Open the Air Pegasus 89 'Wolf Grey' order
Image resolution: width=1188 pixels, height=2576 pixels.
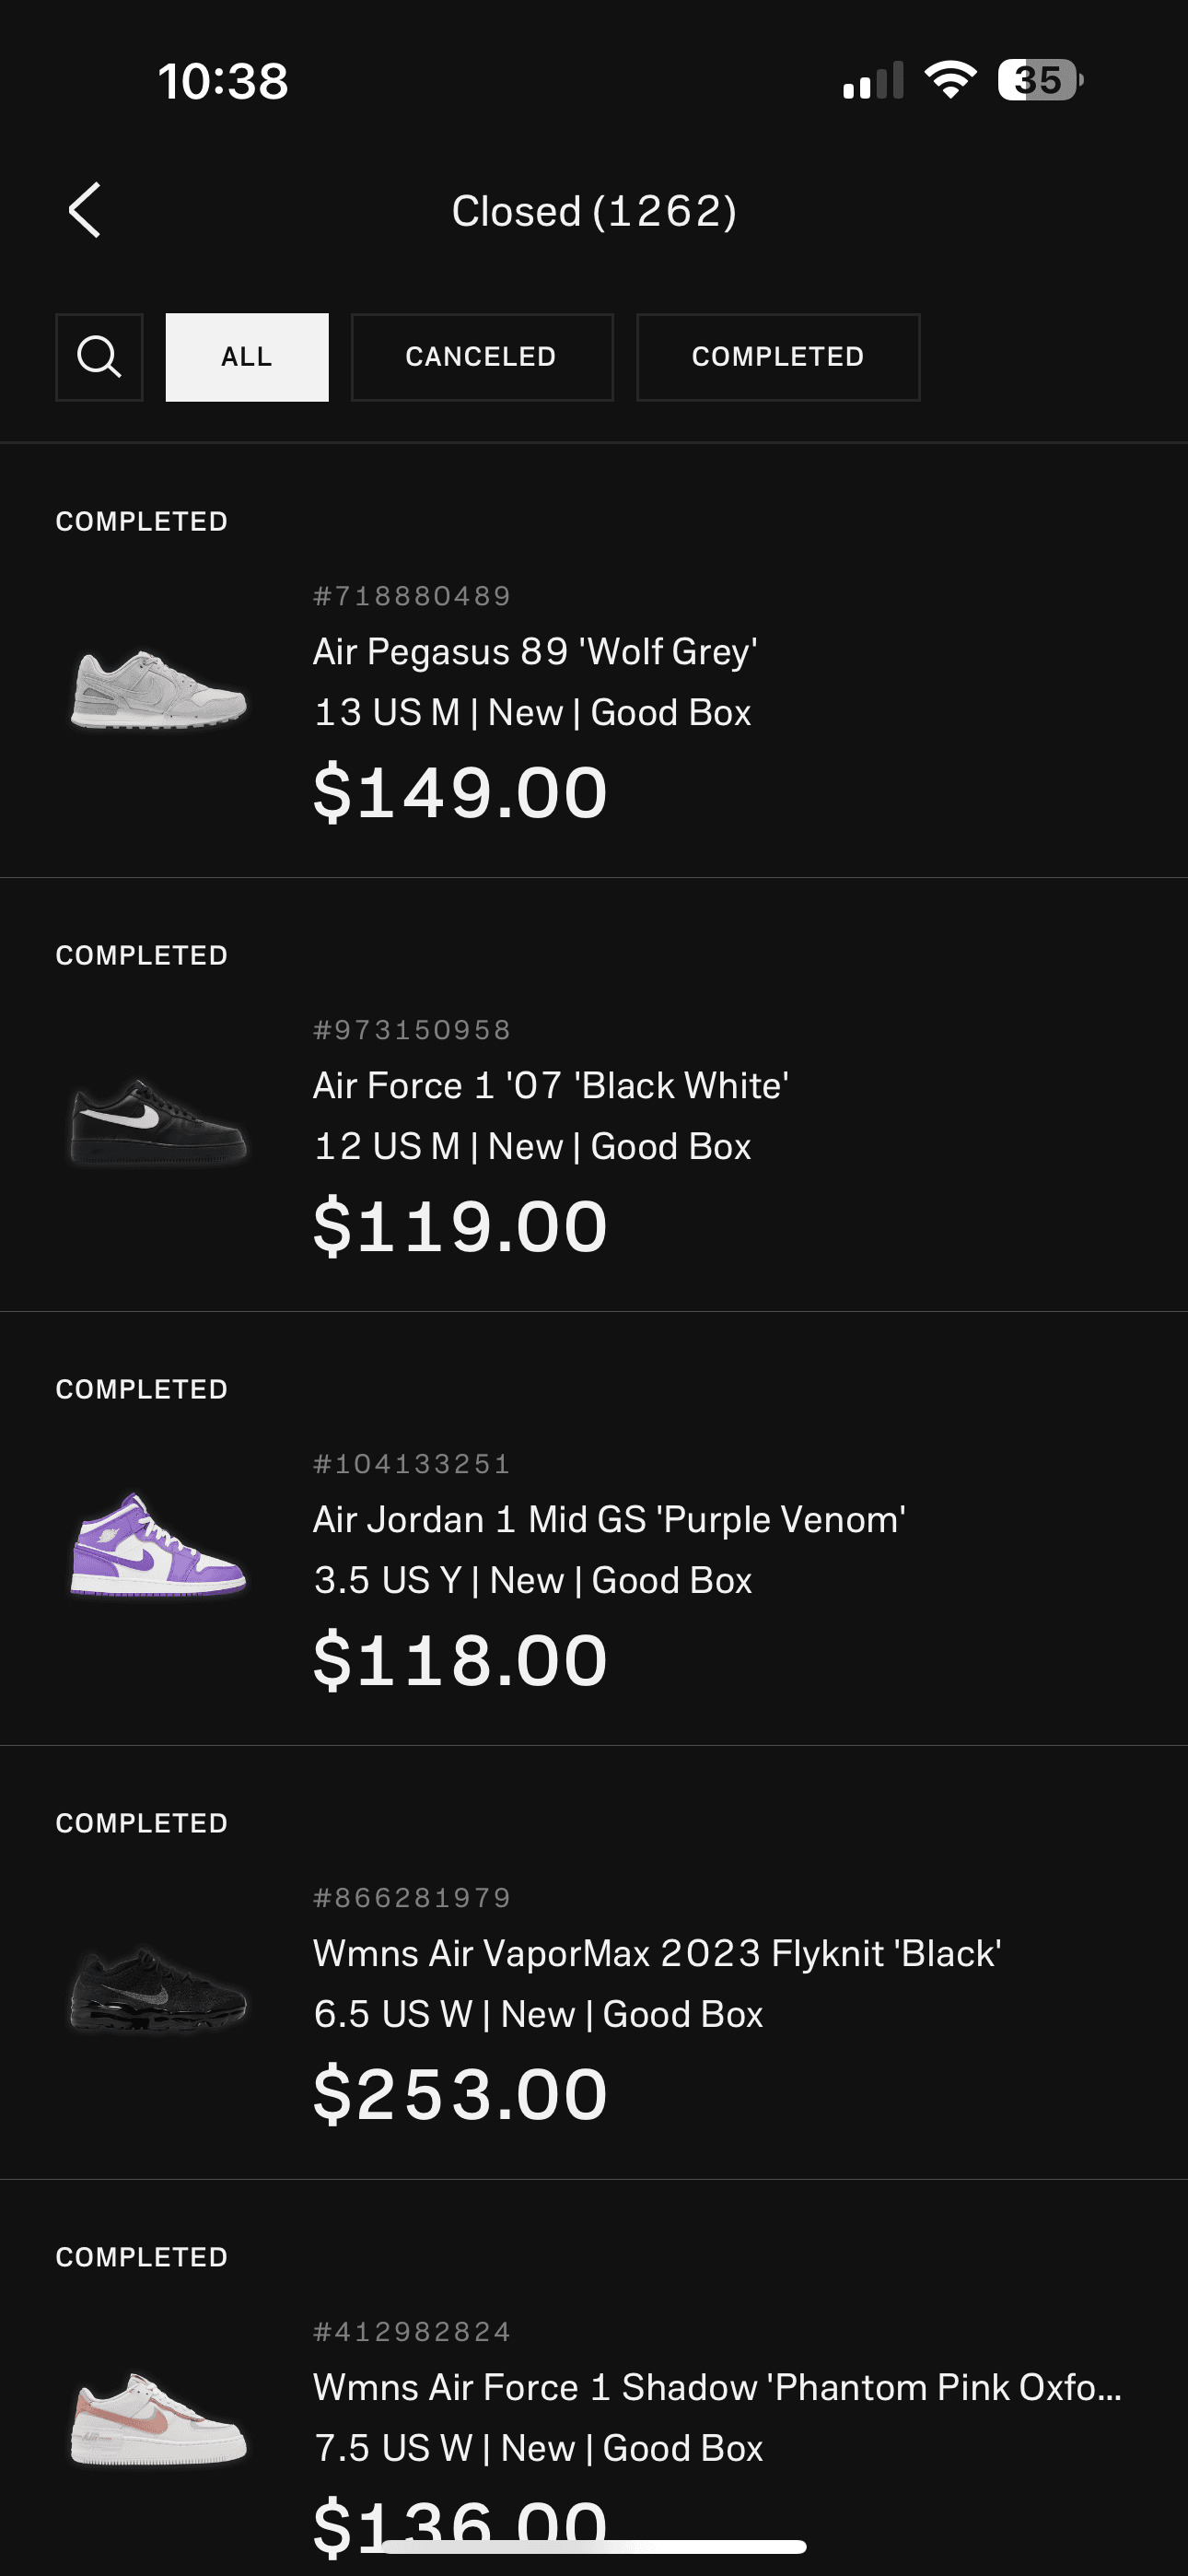tap(594, 661)
